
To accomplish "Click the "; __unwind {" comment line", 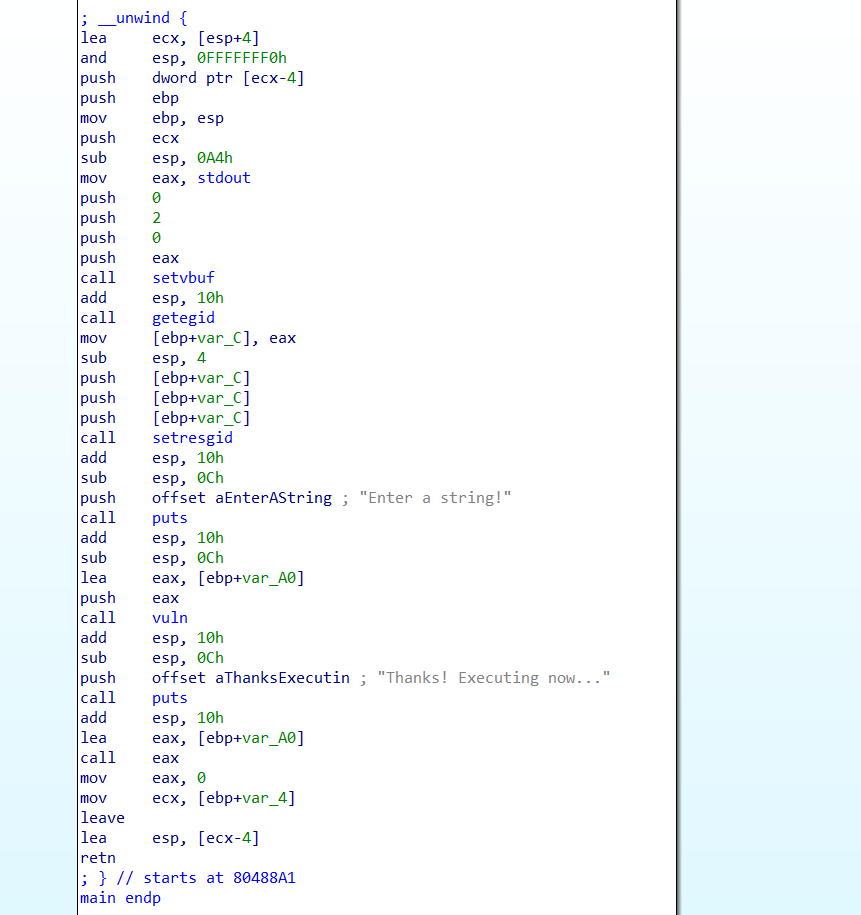I will click(x=134, y=18).
